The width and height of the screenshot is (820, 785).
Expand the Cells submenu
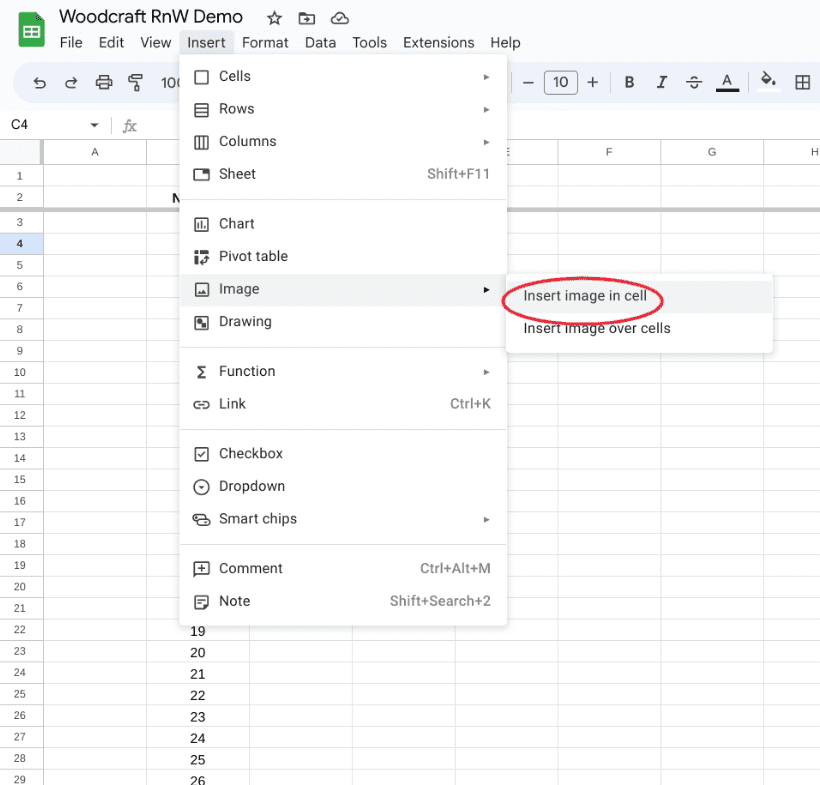tap(343, 76)
